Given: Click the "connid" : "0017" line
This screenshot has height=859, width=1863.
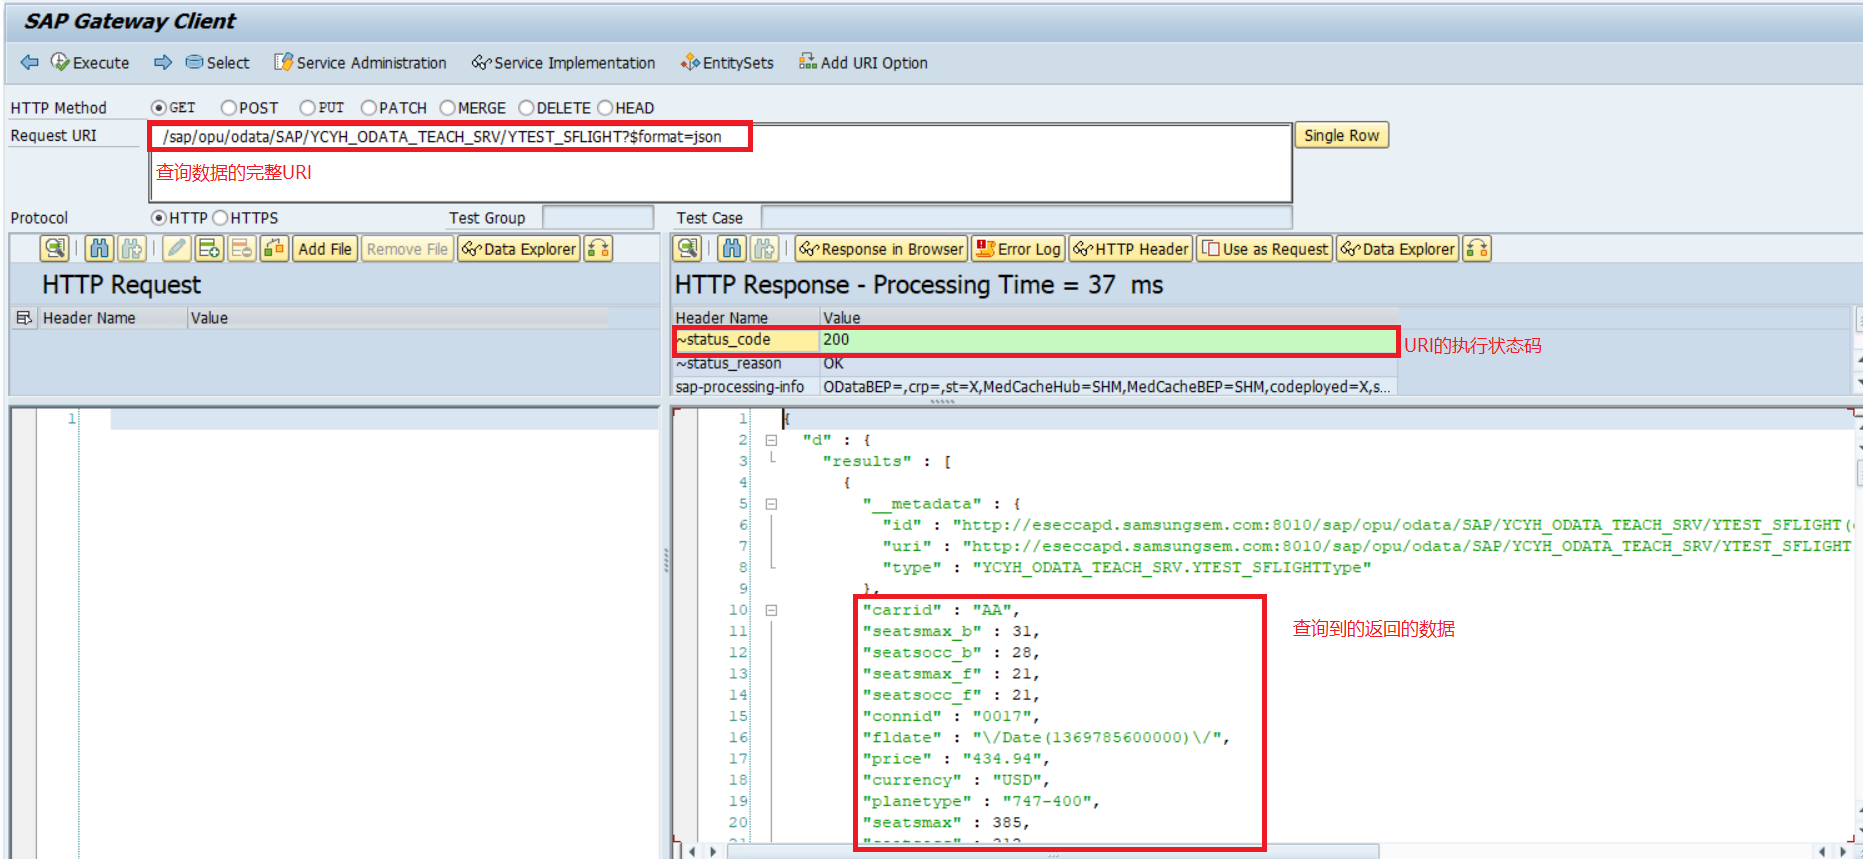Looking at the screenshot, I should [950, 716].
